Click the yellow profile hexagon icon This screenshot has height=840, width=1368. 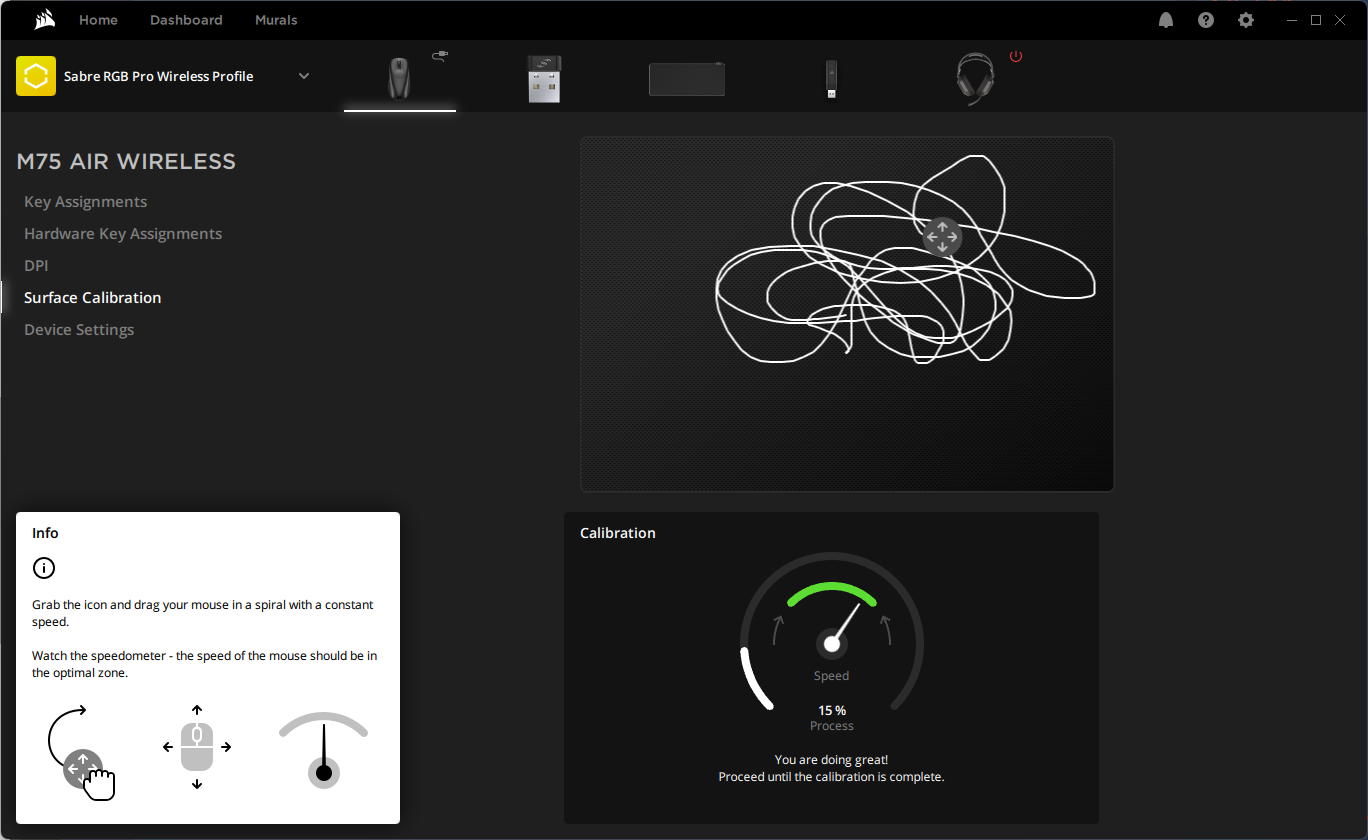pos(36,76)
